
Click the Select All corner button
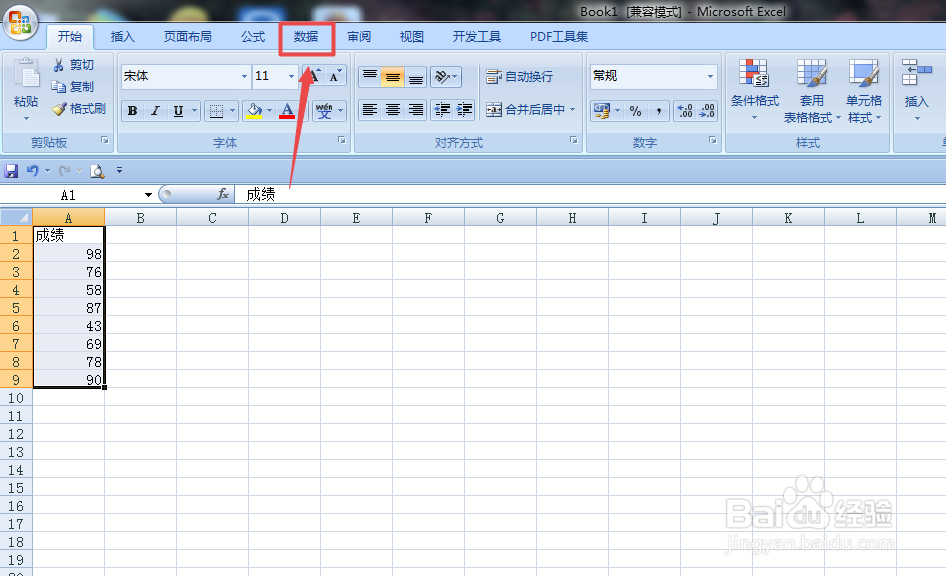16,217
